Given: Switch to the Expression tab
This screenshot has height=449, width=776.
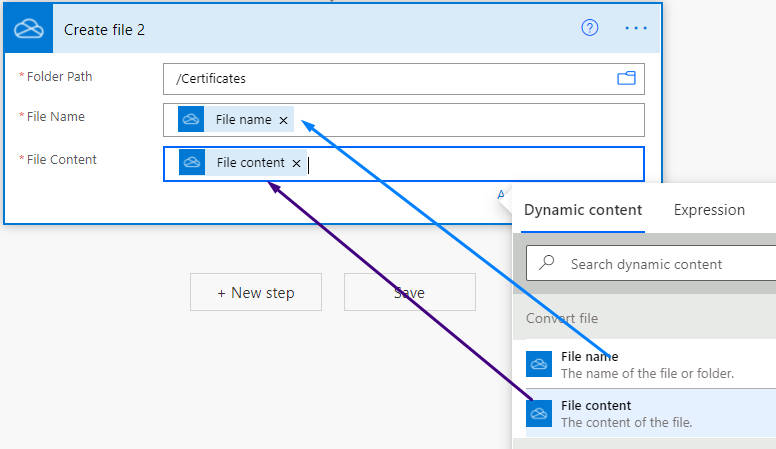Looking at the screenshot, I should pyautogui.click(x=709, y=210).
